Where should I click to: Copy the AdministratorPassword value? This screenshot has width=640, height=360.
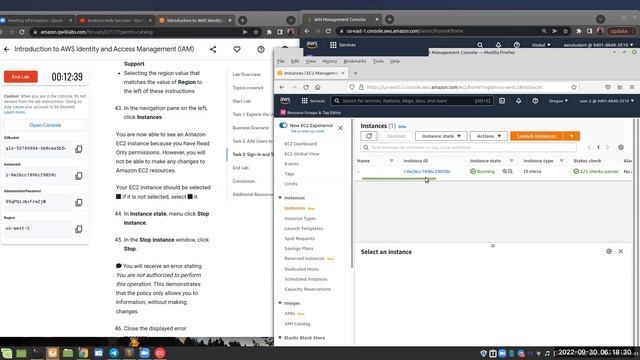click(79, 202)
